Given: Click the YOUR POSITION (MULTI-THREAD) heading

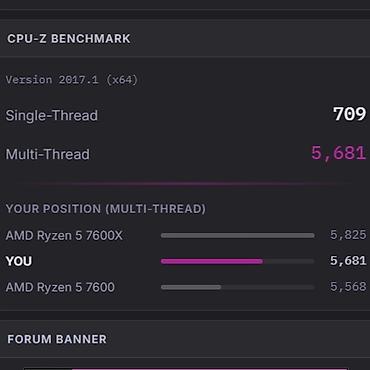Looking at the screenshot, I should coord(106,209).
